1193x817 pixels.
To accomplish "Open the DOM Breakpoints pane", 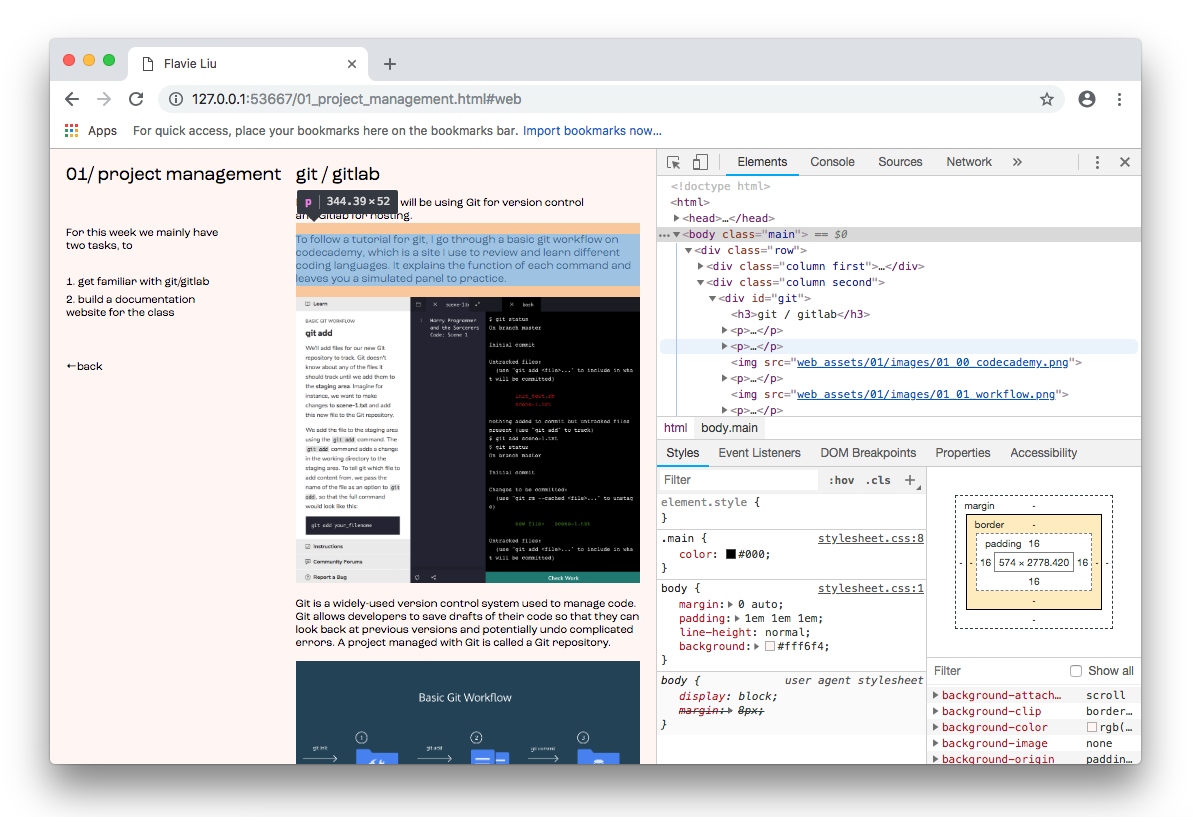I will coord(868,453).
